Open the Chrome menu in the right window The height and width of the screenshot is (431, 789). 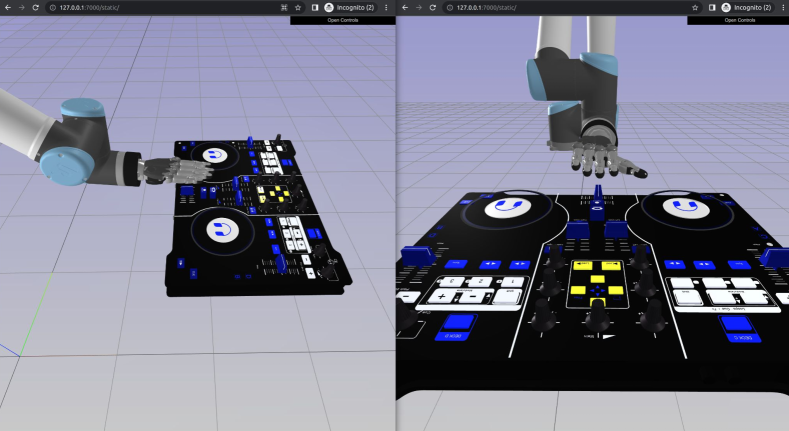(783, 8)
